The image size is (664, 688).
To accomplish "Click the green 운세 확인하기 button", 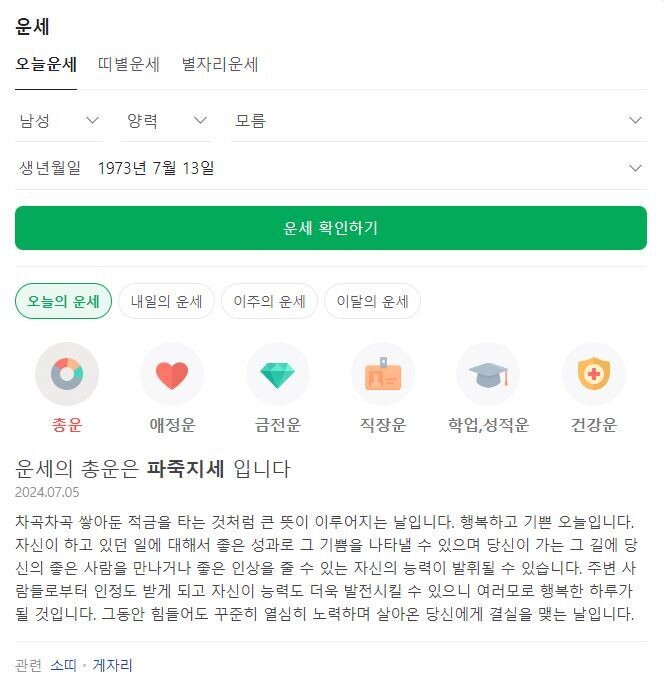I will tap(331, 228).
